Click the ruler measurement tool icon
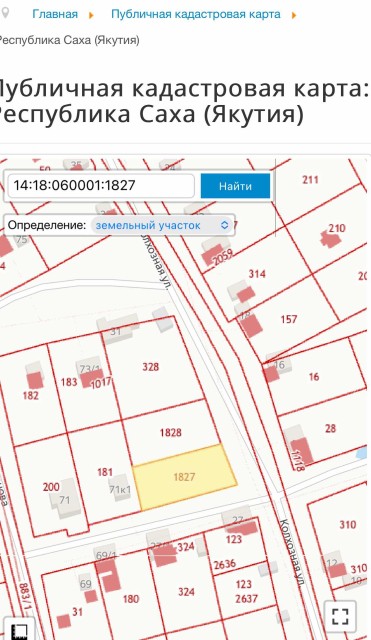The width and height of the screenshot is (371, 640). pos(20,631)
